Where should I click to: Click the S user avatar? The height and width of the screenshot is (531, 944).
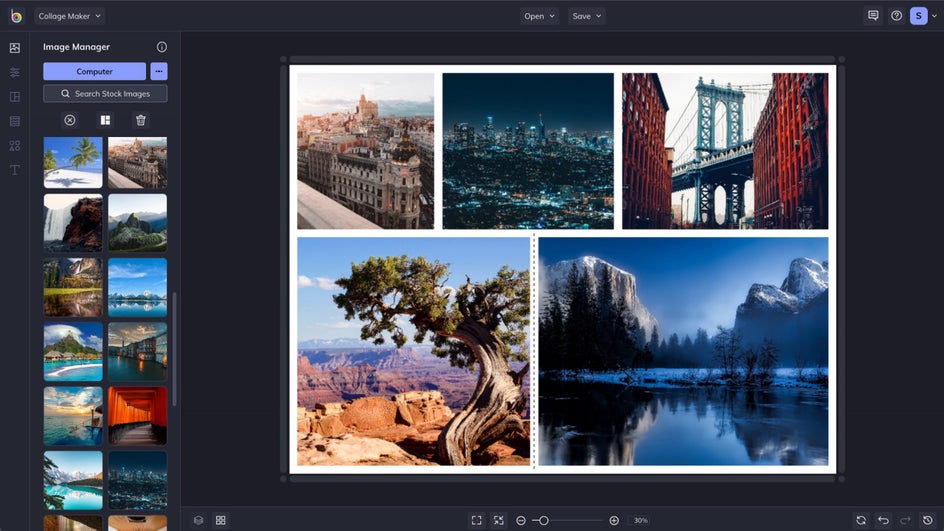pos(919,16)
